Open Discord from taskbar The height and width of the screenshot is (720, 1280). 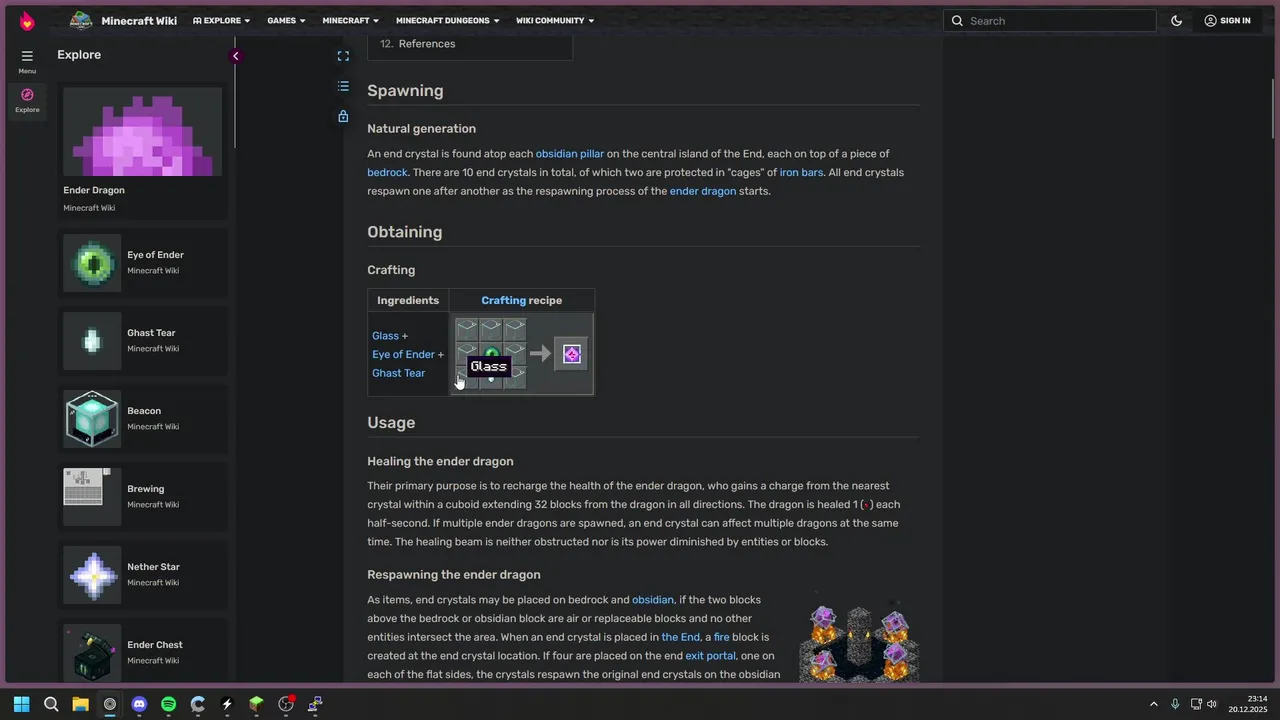[x=139, y=704]
